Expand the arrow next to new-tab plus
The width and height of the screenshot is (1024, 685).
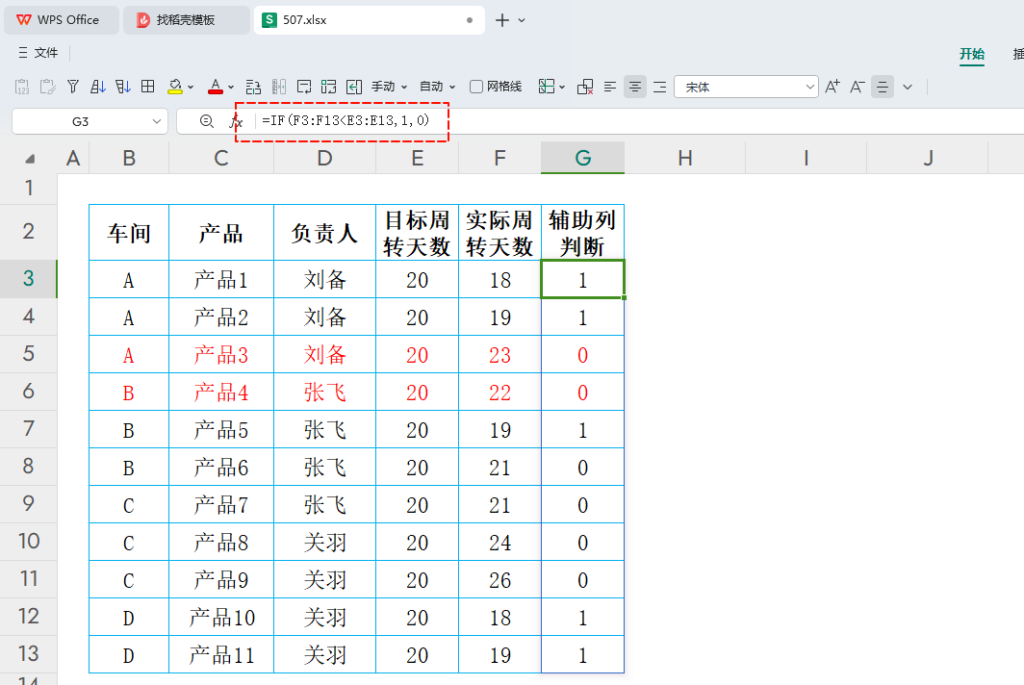pyautogui.click(x=522, y=20)
